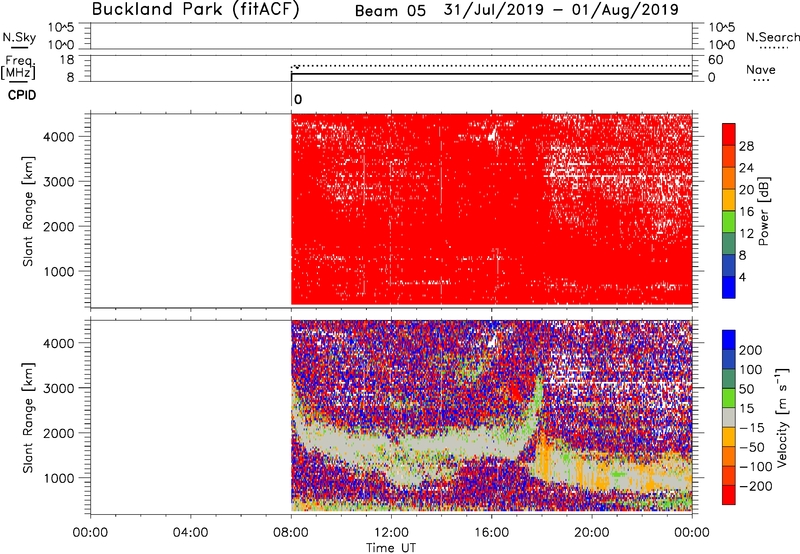Pick the teal 8–12 dB power colorbar segment
Image resolution: width=800 pixels, height=554 pixels.
pos(729,243)
